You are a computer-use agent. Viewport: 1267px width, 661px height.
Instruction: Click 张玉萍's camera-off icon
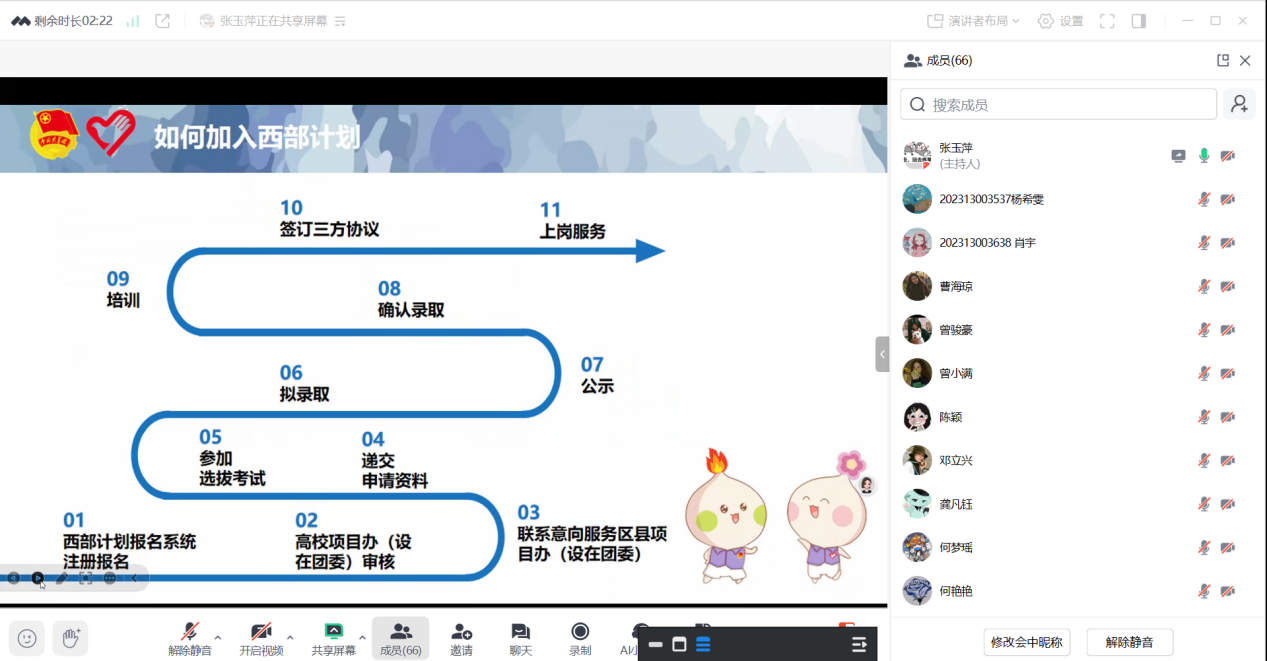(x=1228, y=155)
